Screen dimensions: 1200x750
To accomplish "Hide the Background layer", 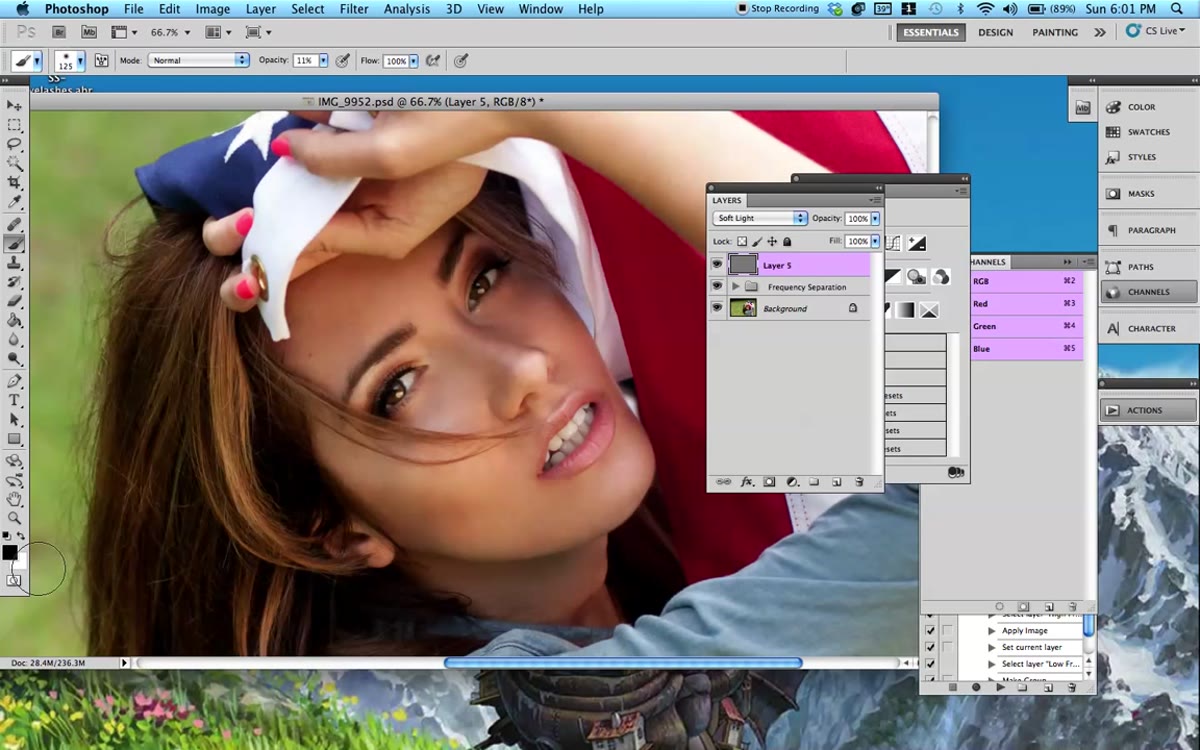I will point(717,308).
